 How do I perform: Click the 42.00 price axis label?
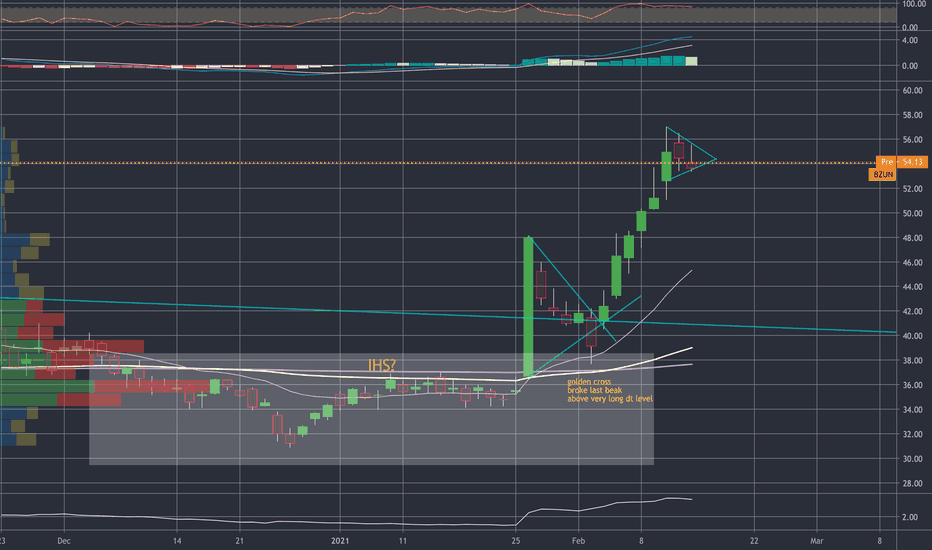pos(912,312)
